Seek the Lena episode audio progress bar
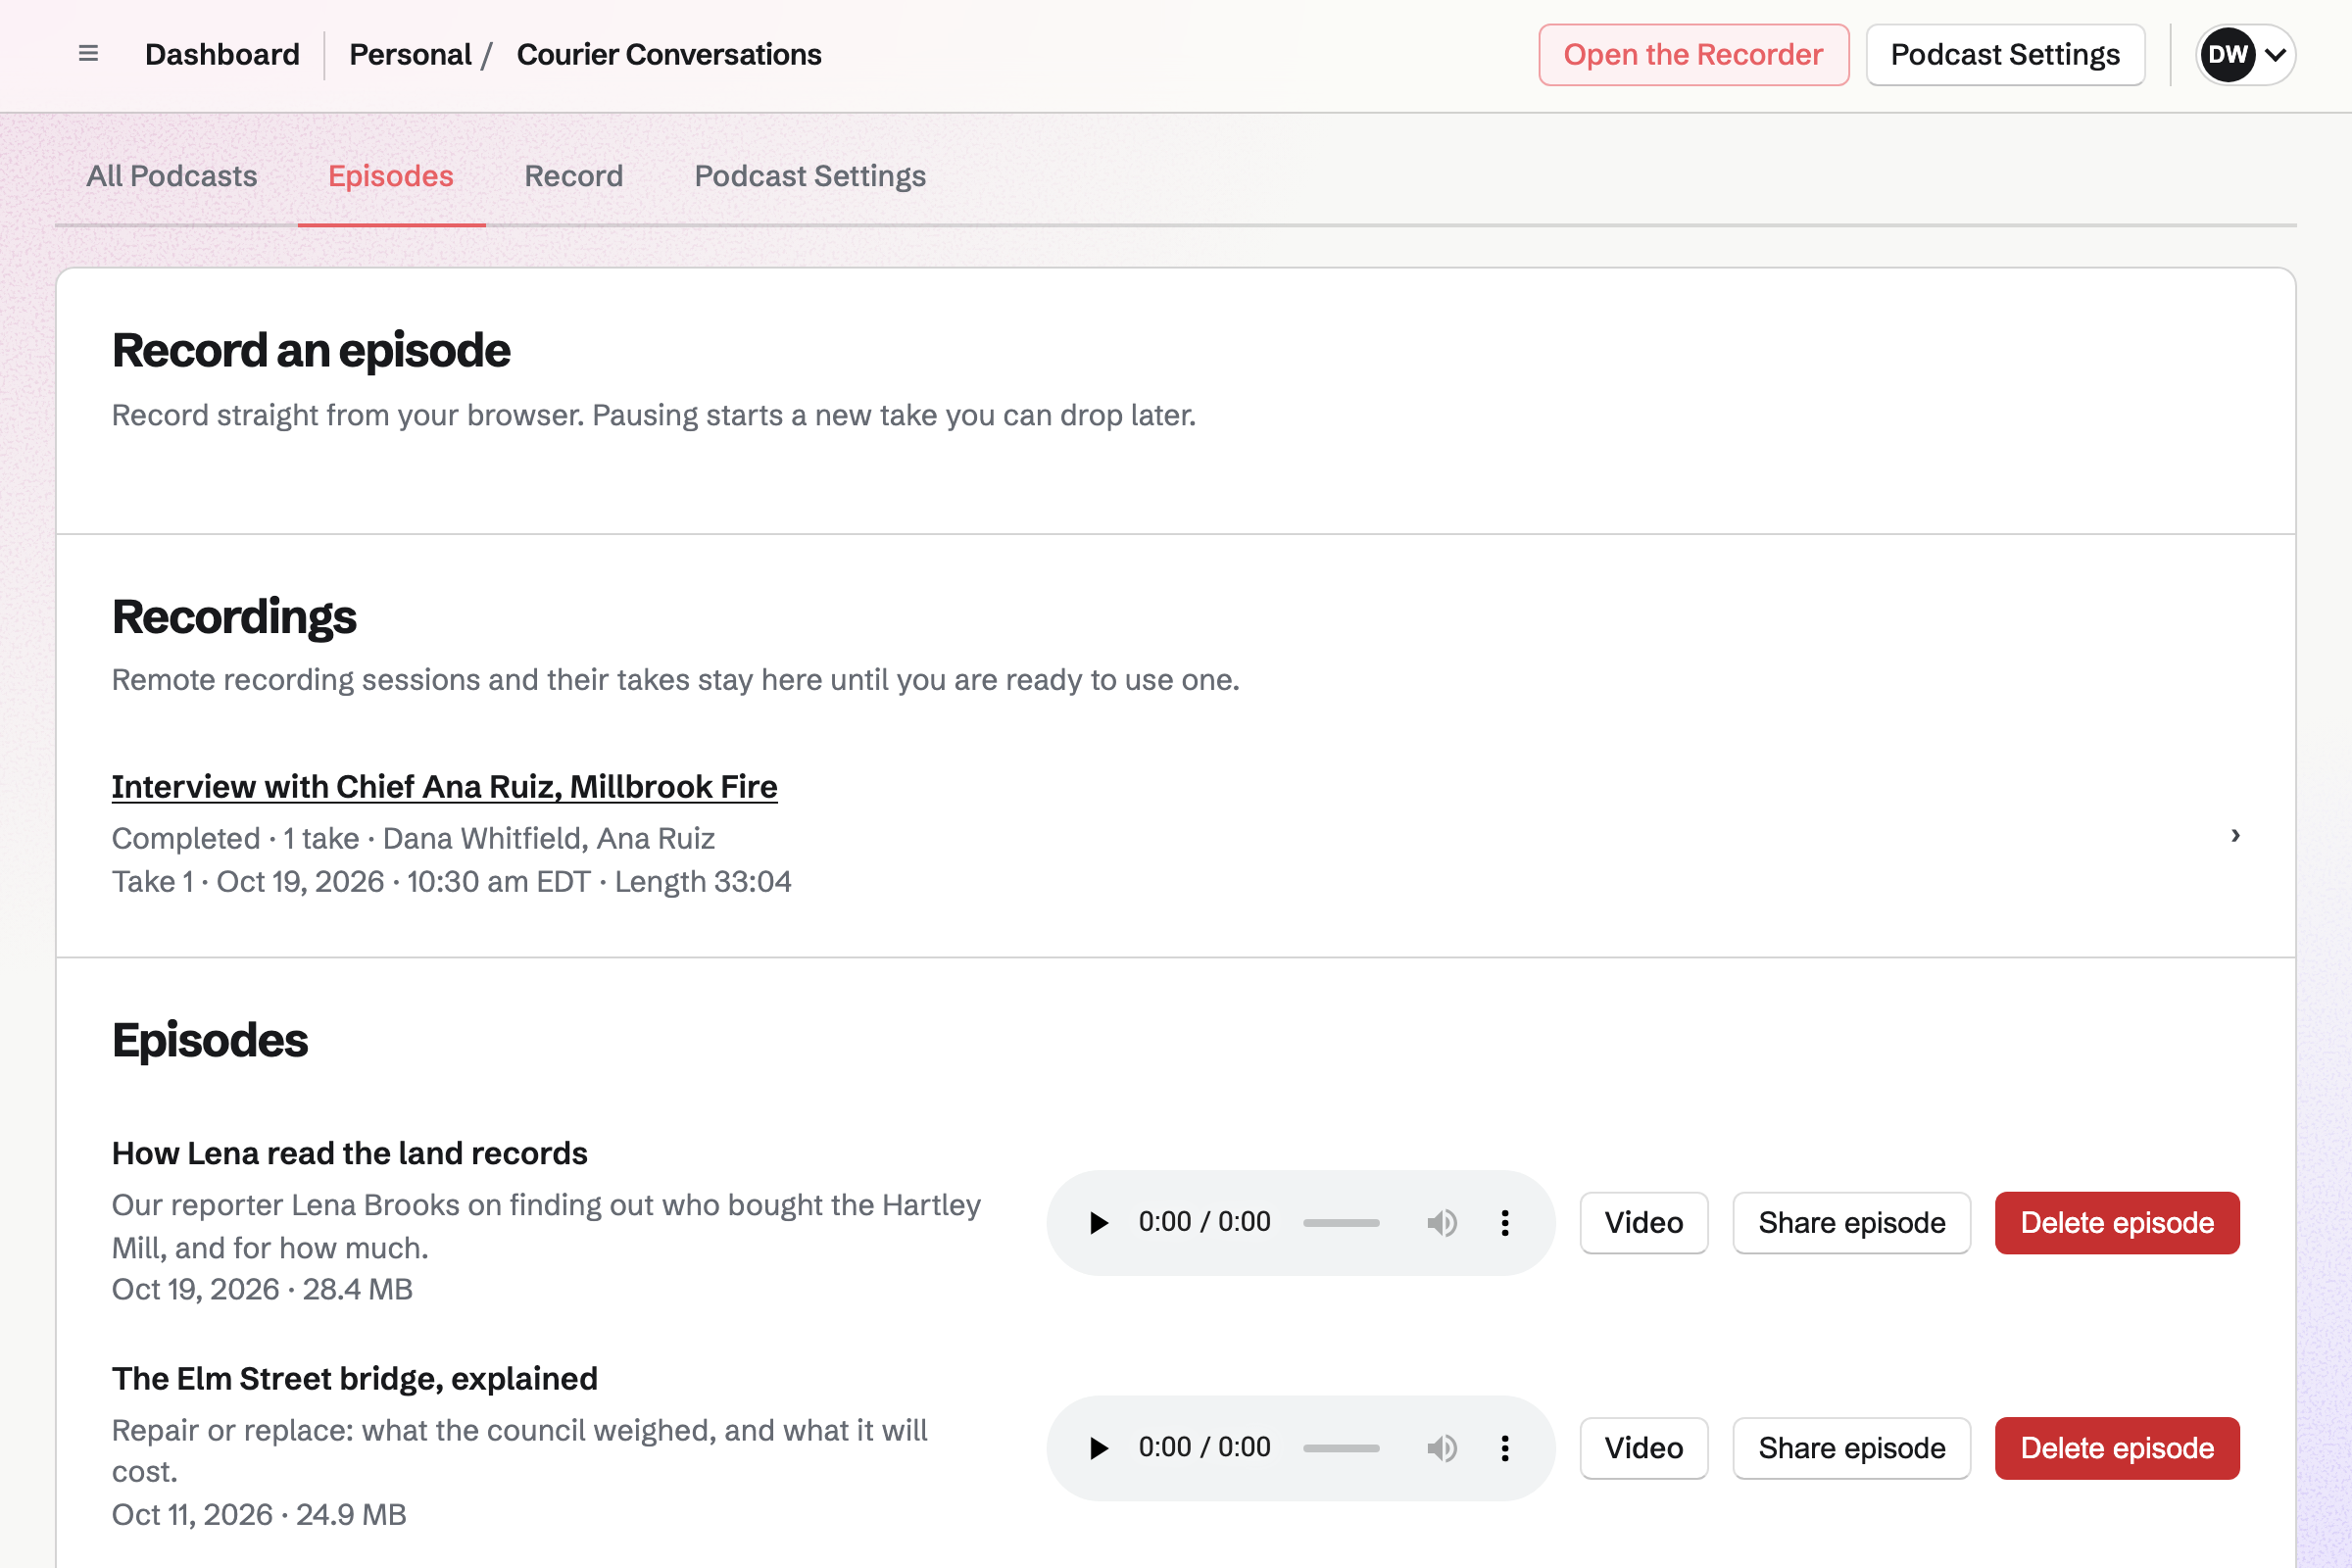This screenshot has height=1568, width=2352. click(x=1341, y=1223)
